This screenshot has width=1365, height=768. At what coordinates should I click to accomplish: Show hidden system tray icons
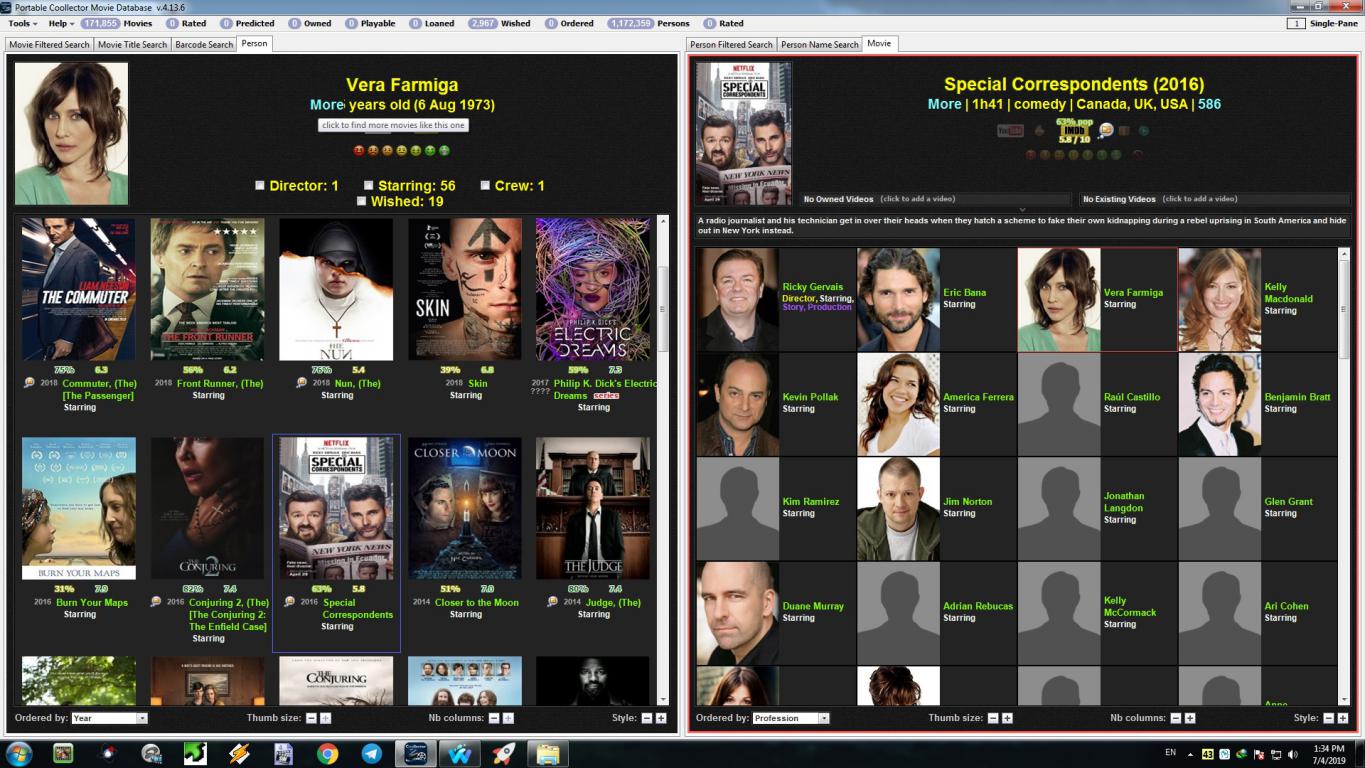(1190, 754)
